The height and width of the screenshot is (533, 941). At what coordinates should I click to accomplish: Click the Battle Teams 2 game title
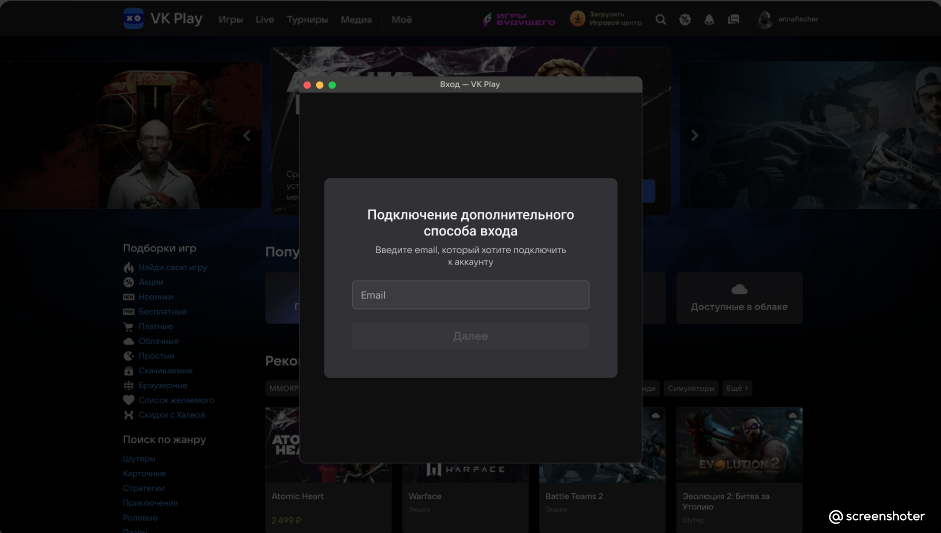[x=574, y=496]
